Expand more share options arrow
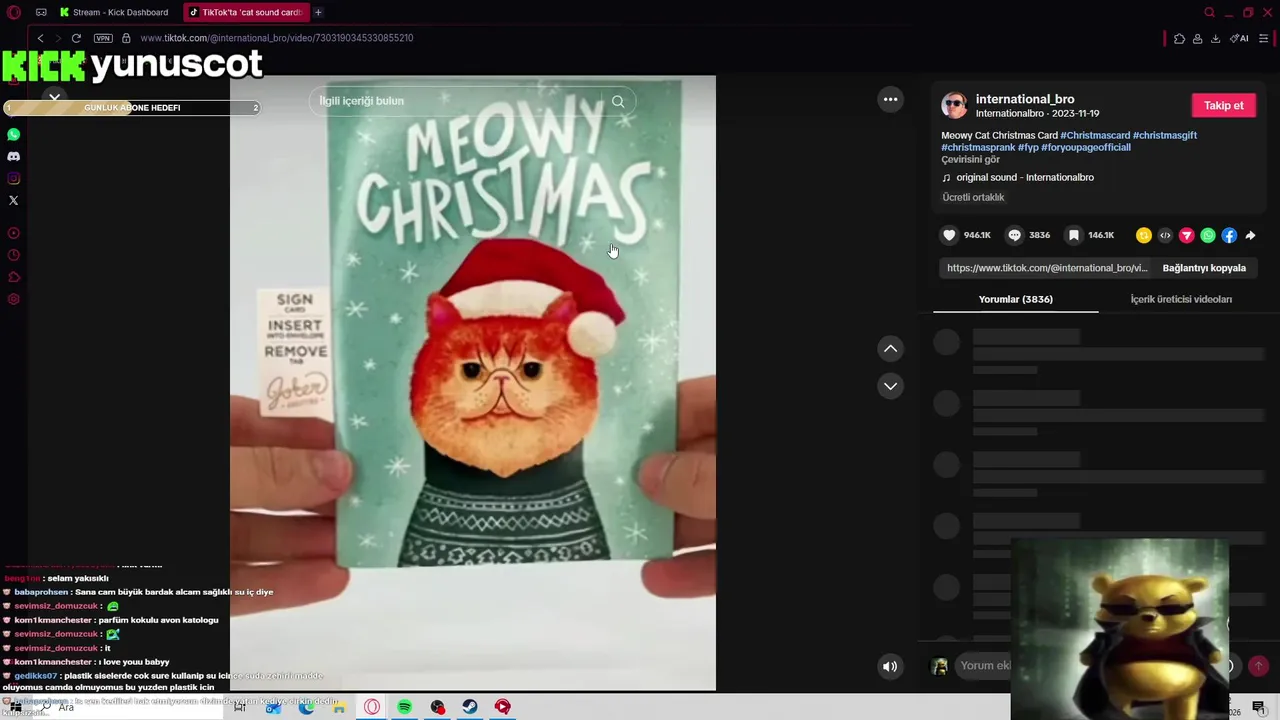The height and width of the screenshot is (720, 1280). pos(1250,235)
